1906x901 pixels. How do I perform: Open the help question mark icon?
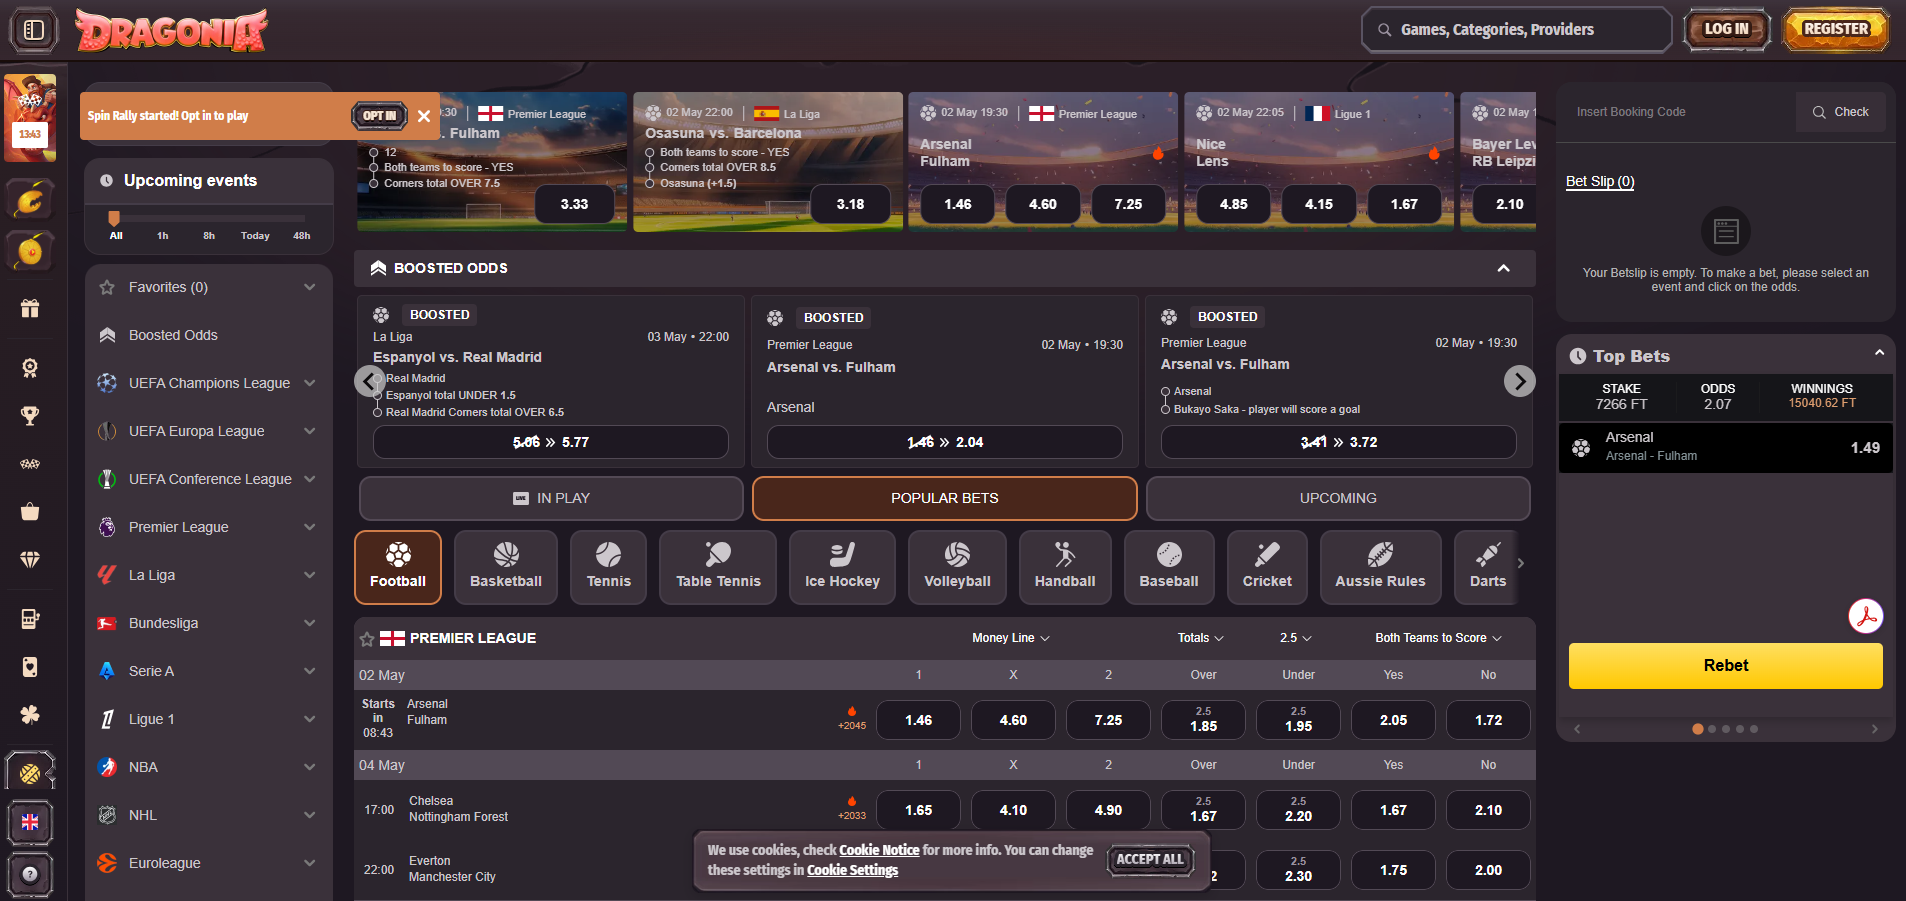point(30,874)
